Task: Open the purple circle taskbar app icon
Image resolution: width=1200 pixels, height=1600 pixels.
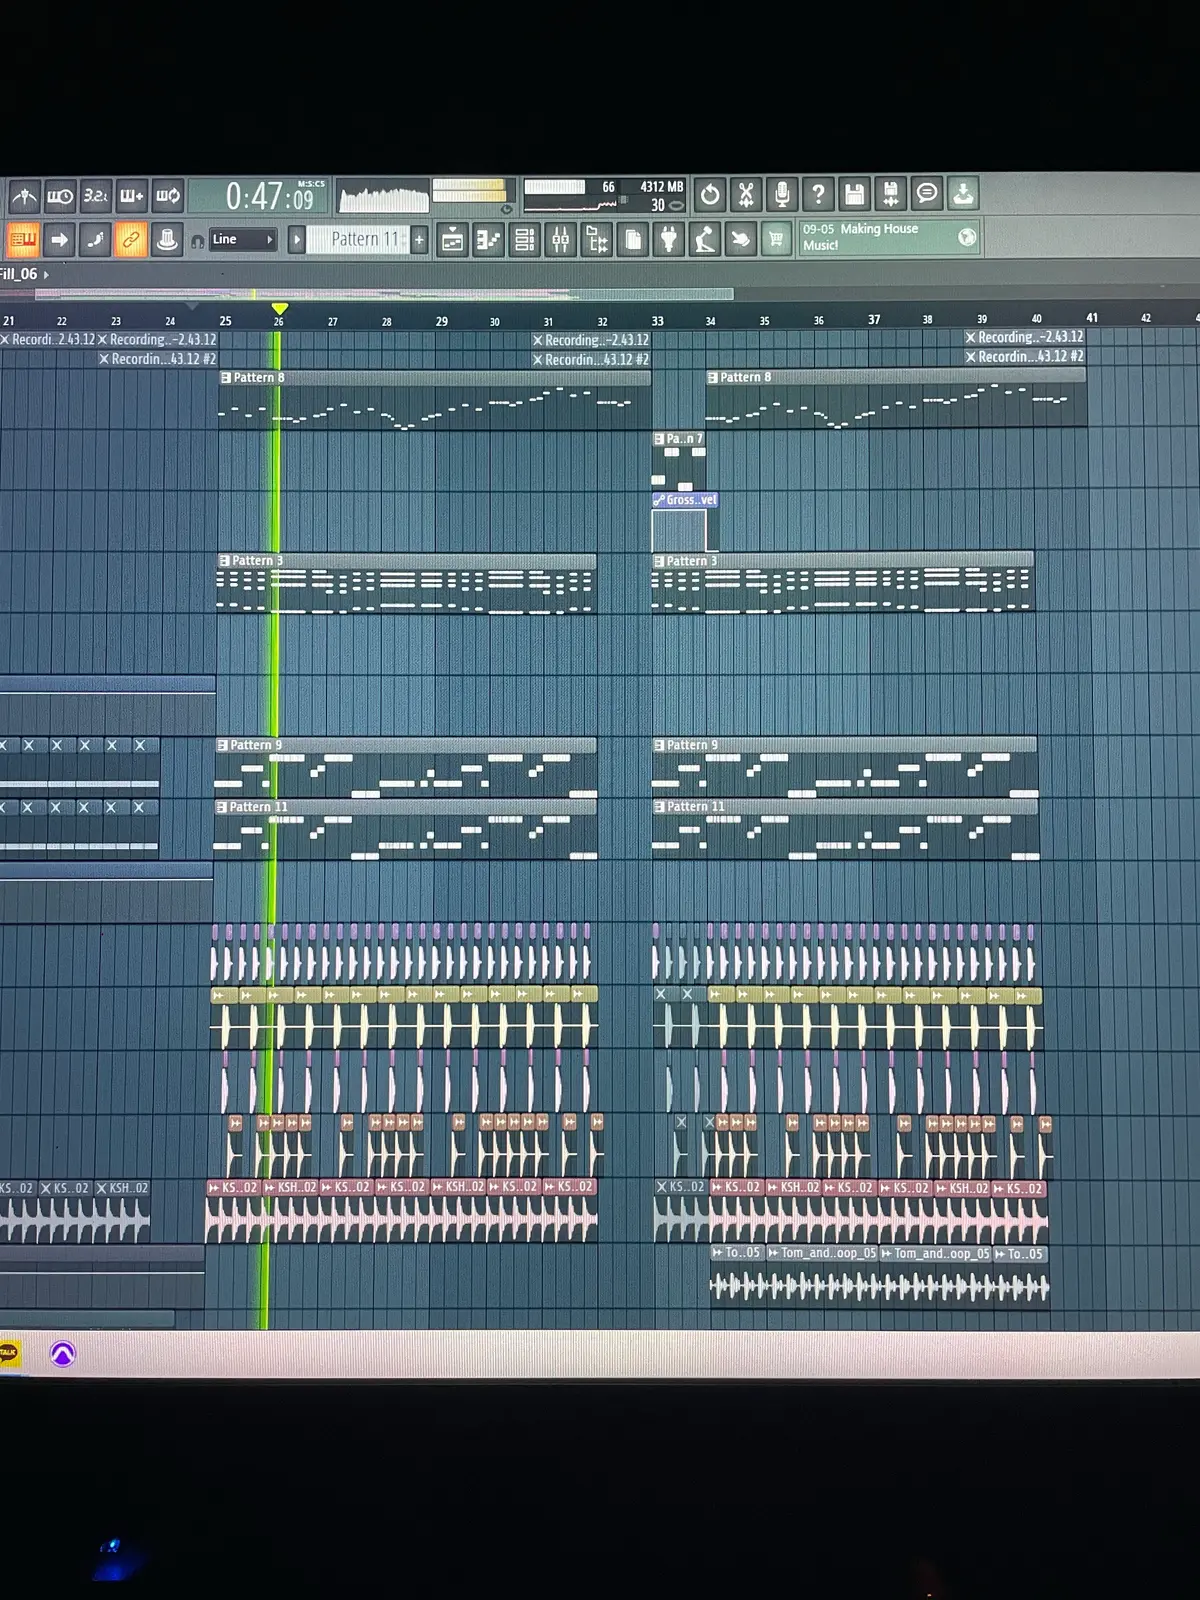Action: tap(62, 1354)
